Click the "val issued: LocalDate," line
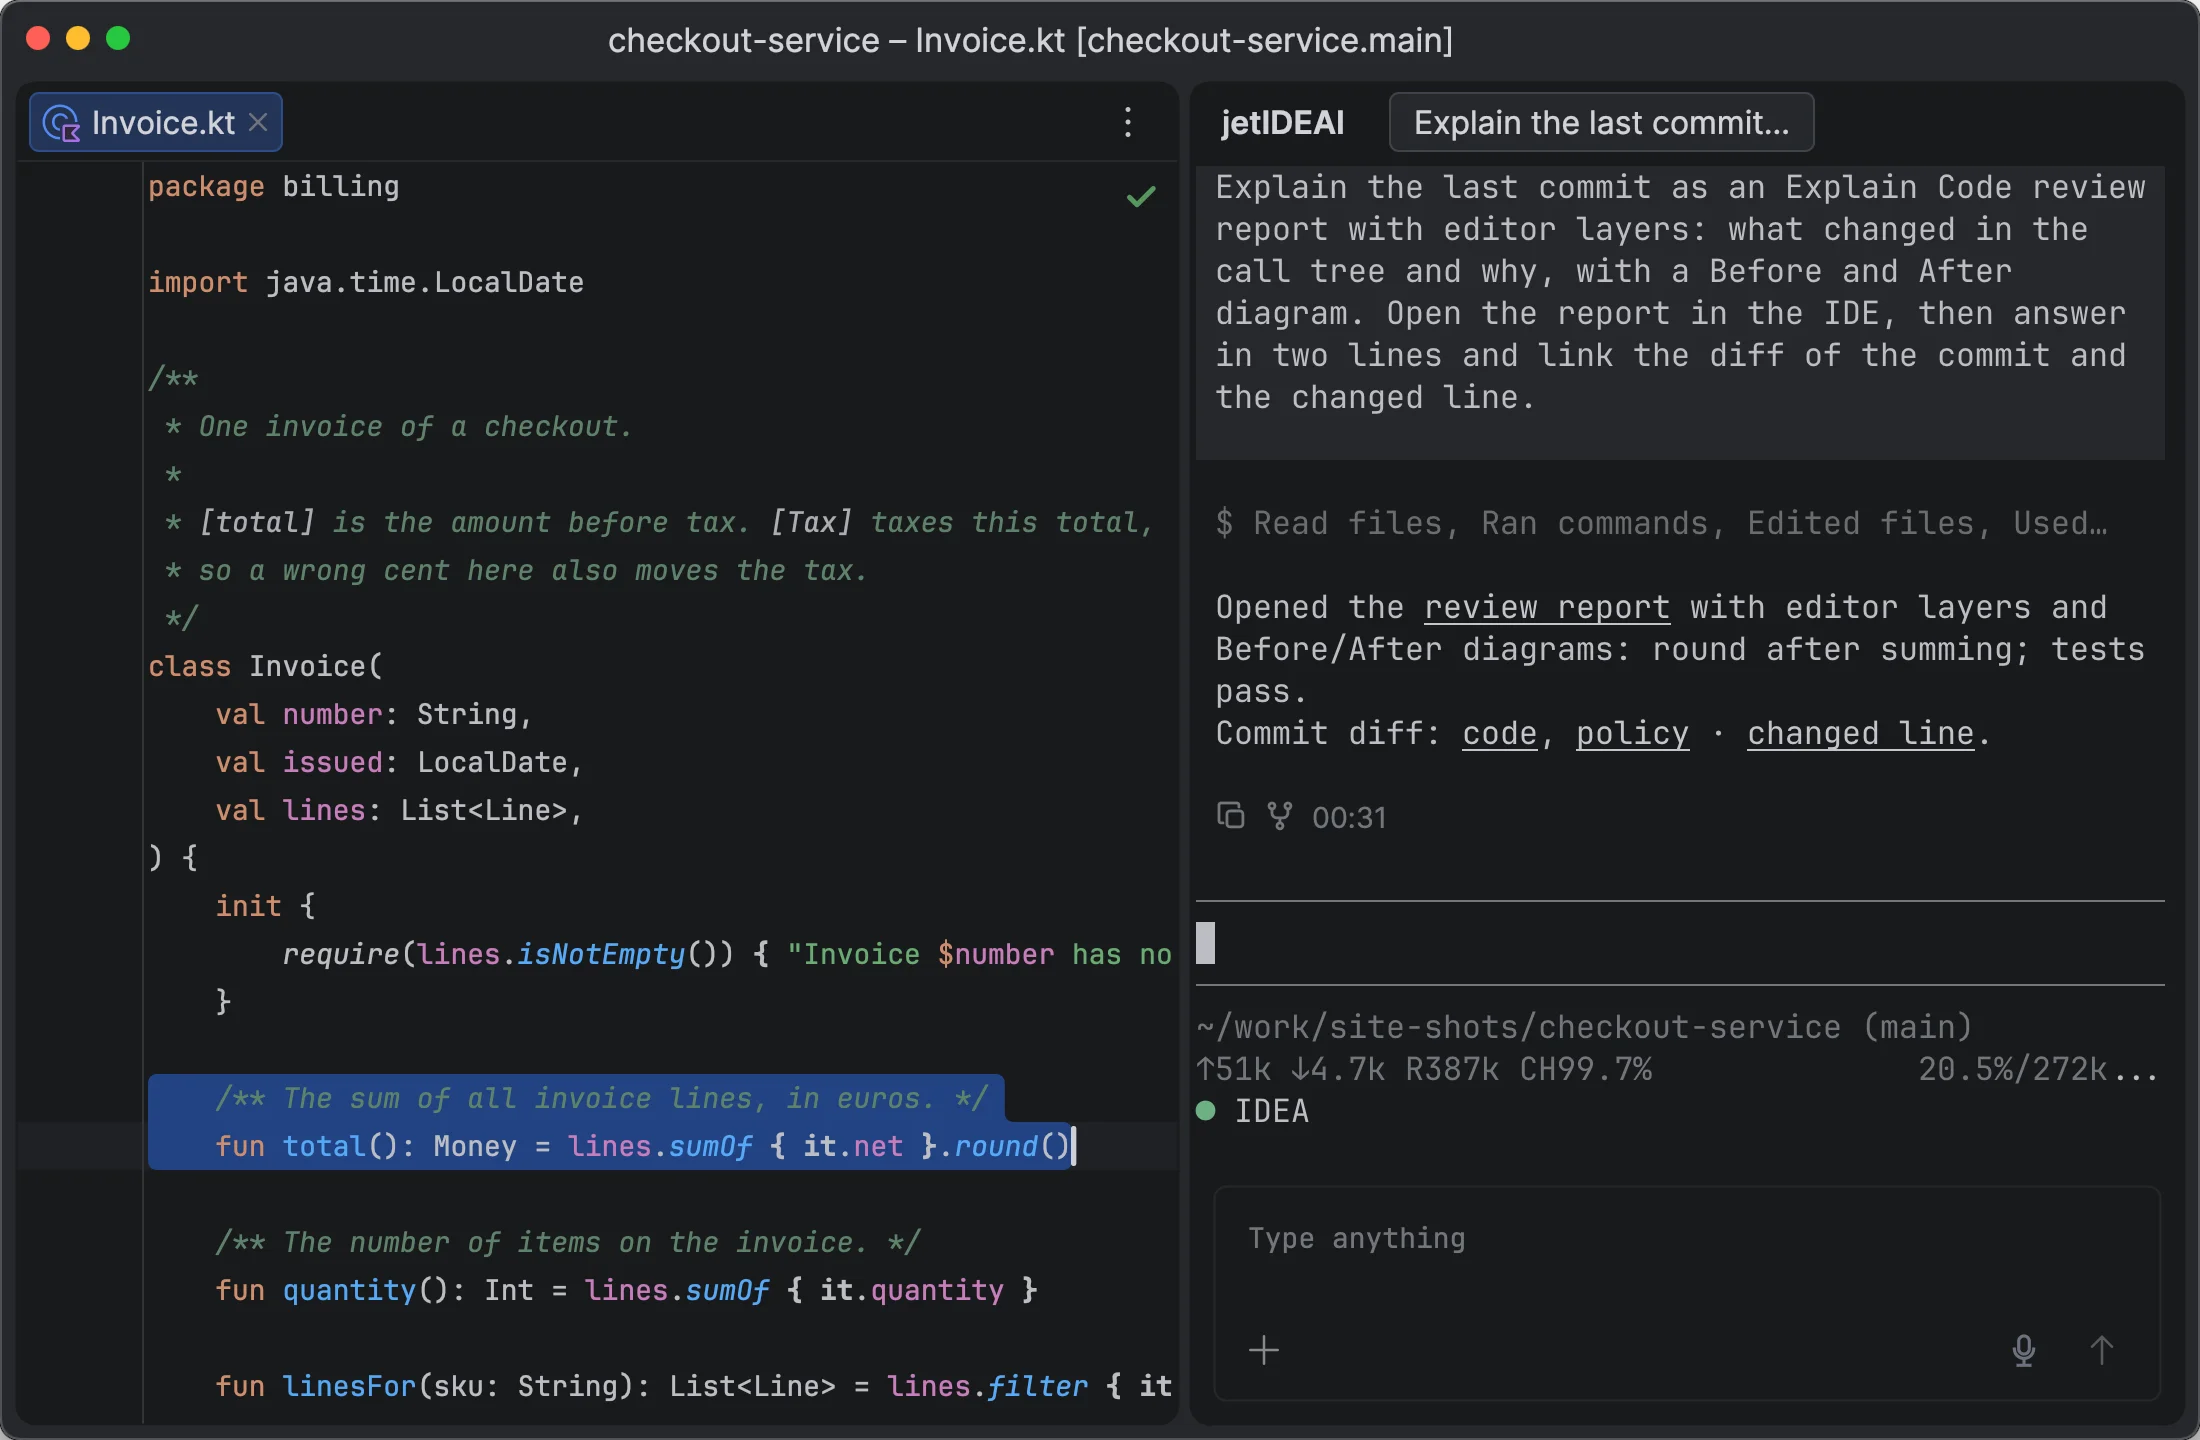 [x=399, y=762]
